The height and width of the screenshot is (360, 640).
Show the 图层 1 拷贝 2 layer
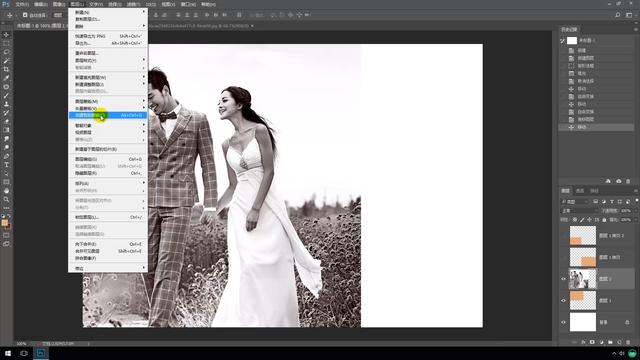(563, 236)
